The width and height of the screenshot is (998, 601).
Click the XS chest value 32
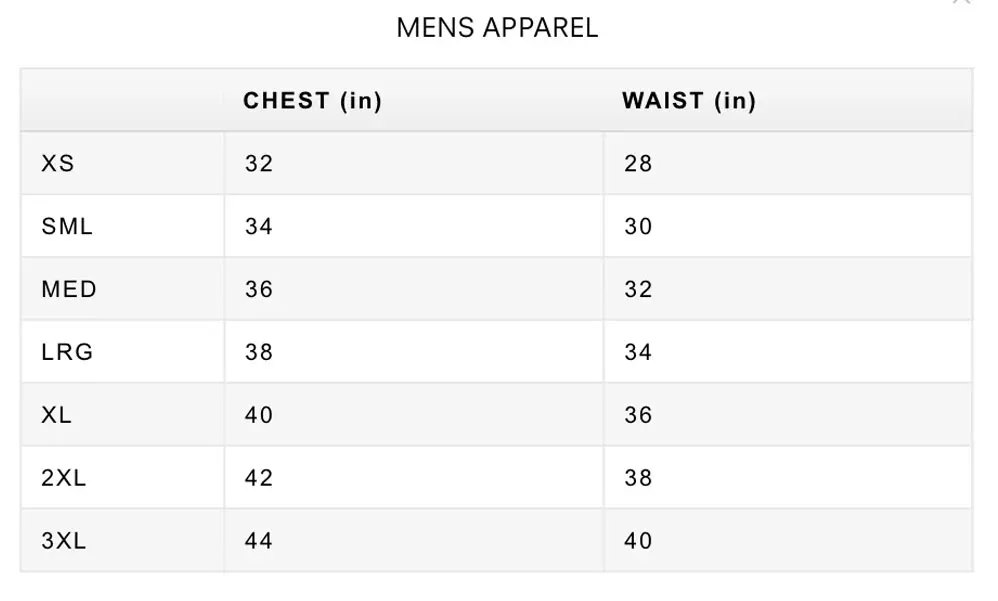[x=259, y=163]
